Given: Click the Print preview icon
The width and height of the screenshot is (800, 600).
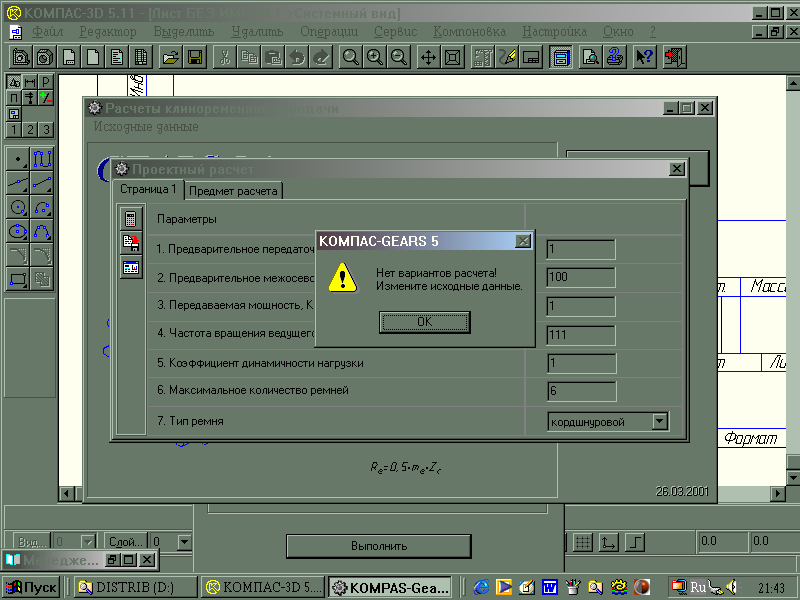Looking at the screenshot, I should click(x=590, y=57).
